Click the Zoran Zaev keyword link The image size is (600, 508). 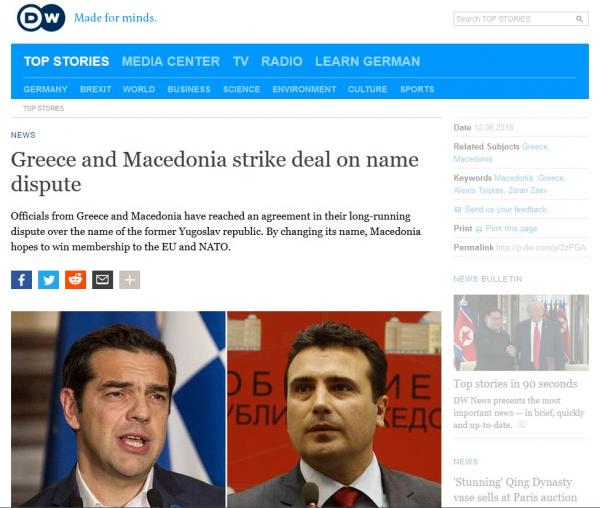pos(527,190)
